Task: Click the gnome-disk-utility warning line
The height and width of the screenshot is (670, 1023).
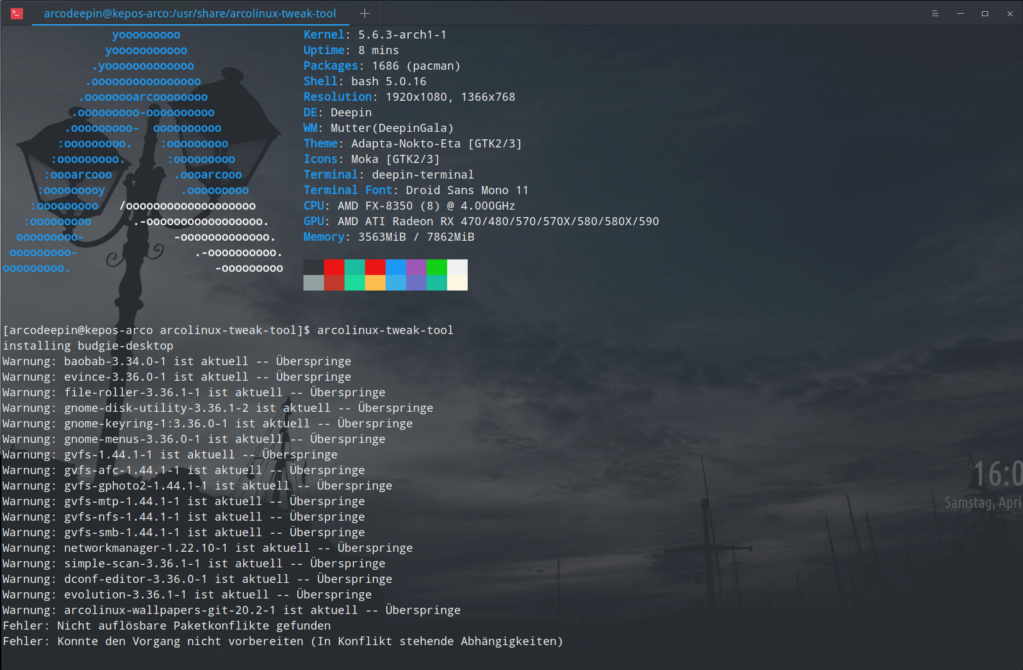Action: pyautogui.click(x=218, y=408)
